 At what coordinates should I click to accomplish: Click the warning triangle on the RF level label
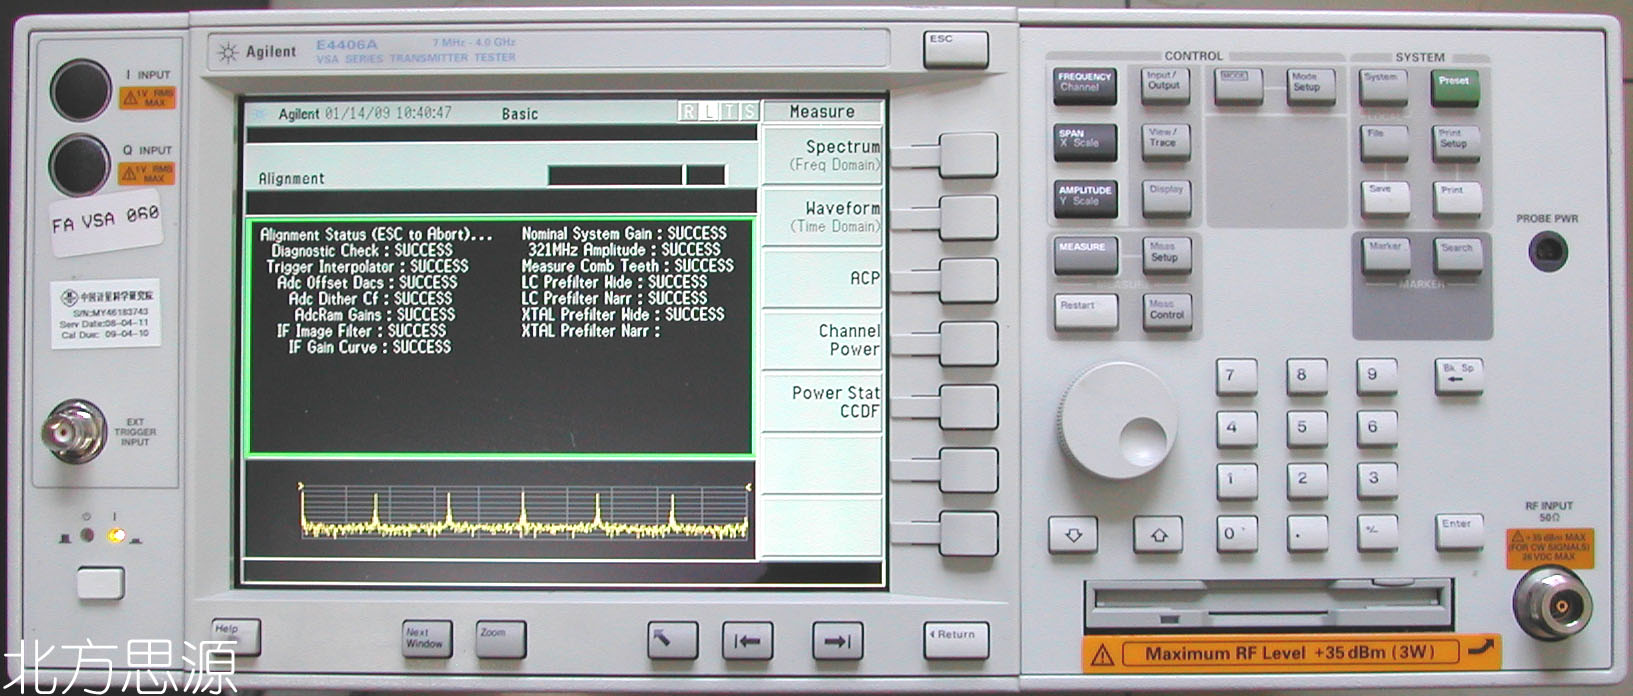[x=1102, y=655]
